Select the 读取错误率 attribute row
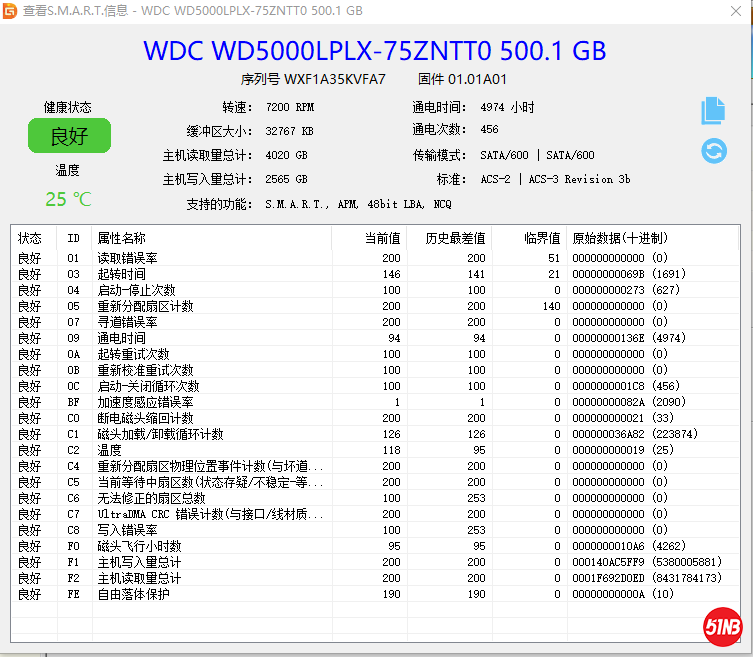The height and width of the screenshot is (657, 753). [127, 258]
